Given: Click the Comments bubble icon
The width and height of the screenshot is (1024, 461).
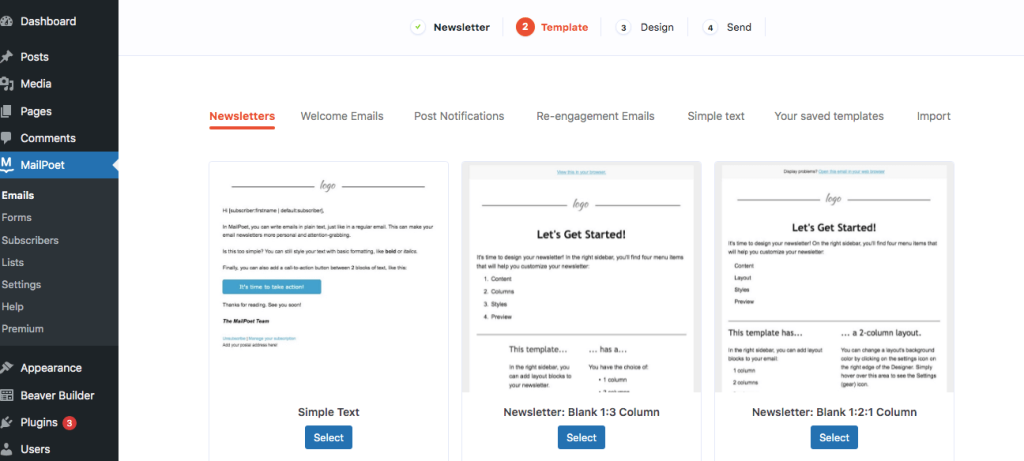Looking at the screenshot, I should (x=7, y=138).
